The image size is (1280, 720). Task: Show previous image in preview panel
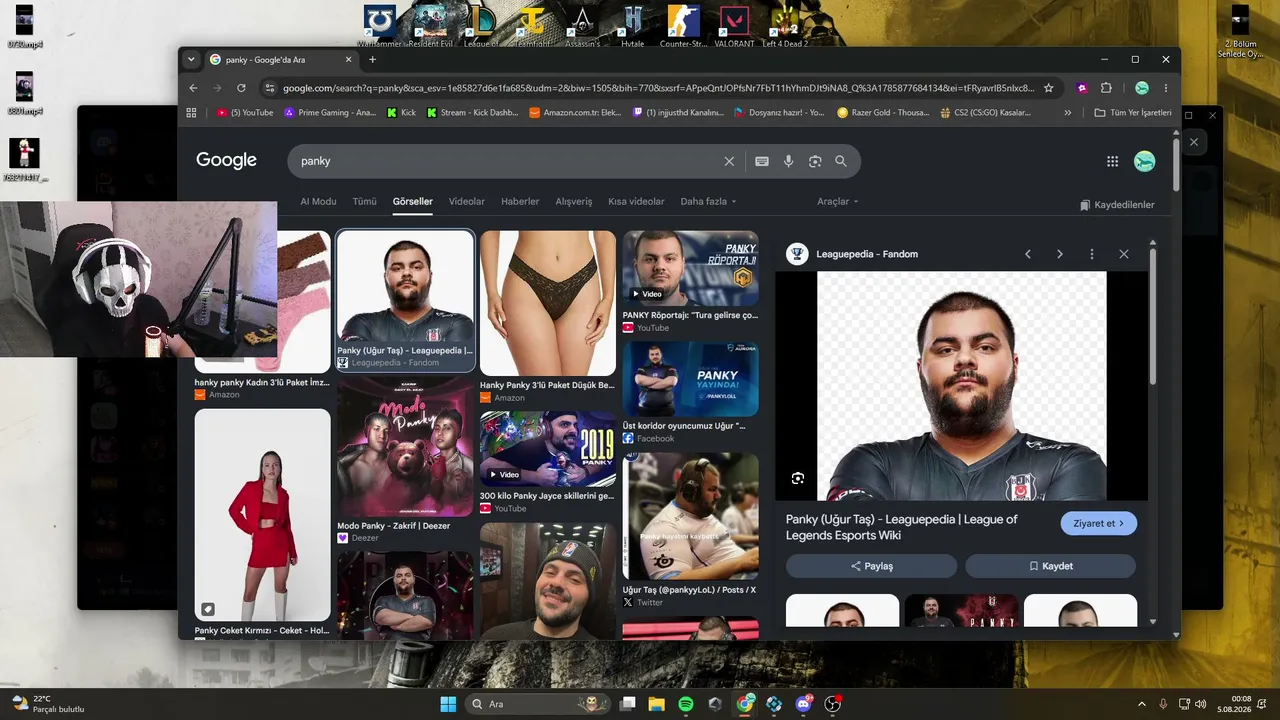1028,254
